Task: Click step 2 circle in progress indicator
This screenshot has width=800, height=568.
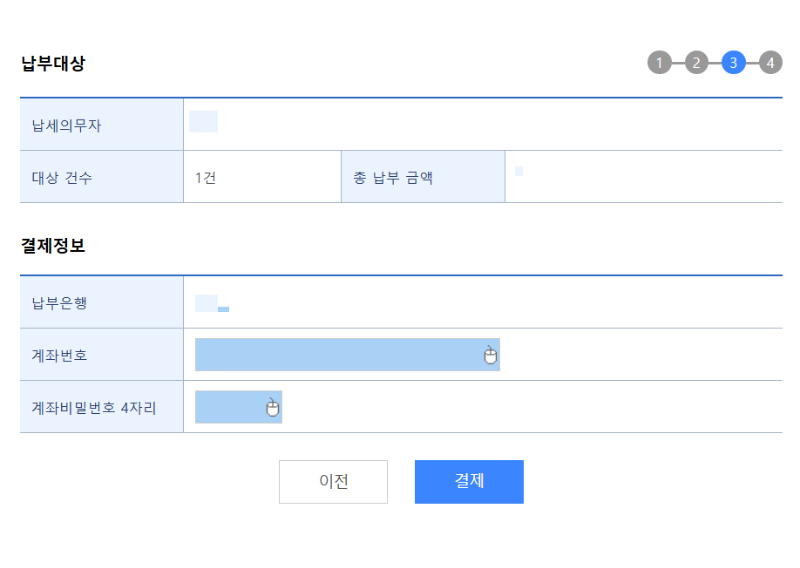Action: (x=697, y=63)
